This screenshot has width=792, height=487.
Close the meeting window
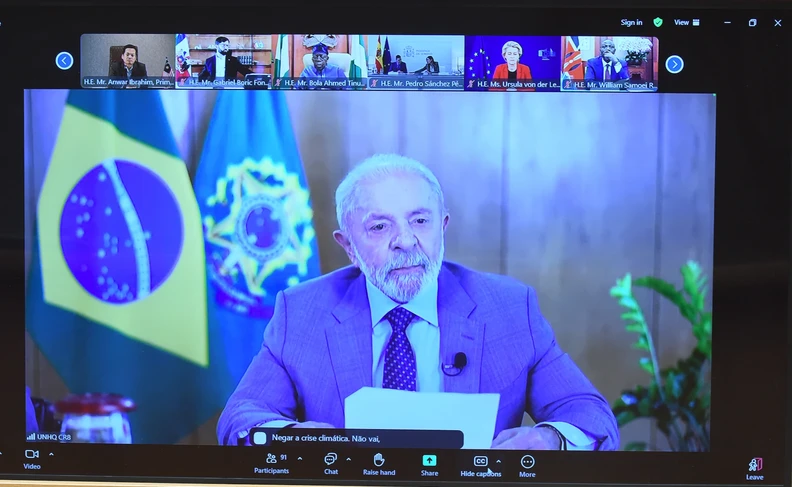click(778, 23)
